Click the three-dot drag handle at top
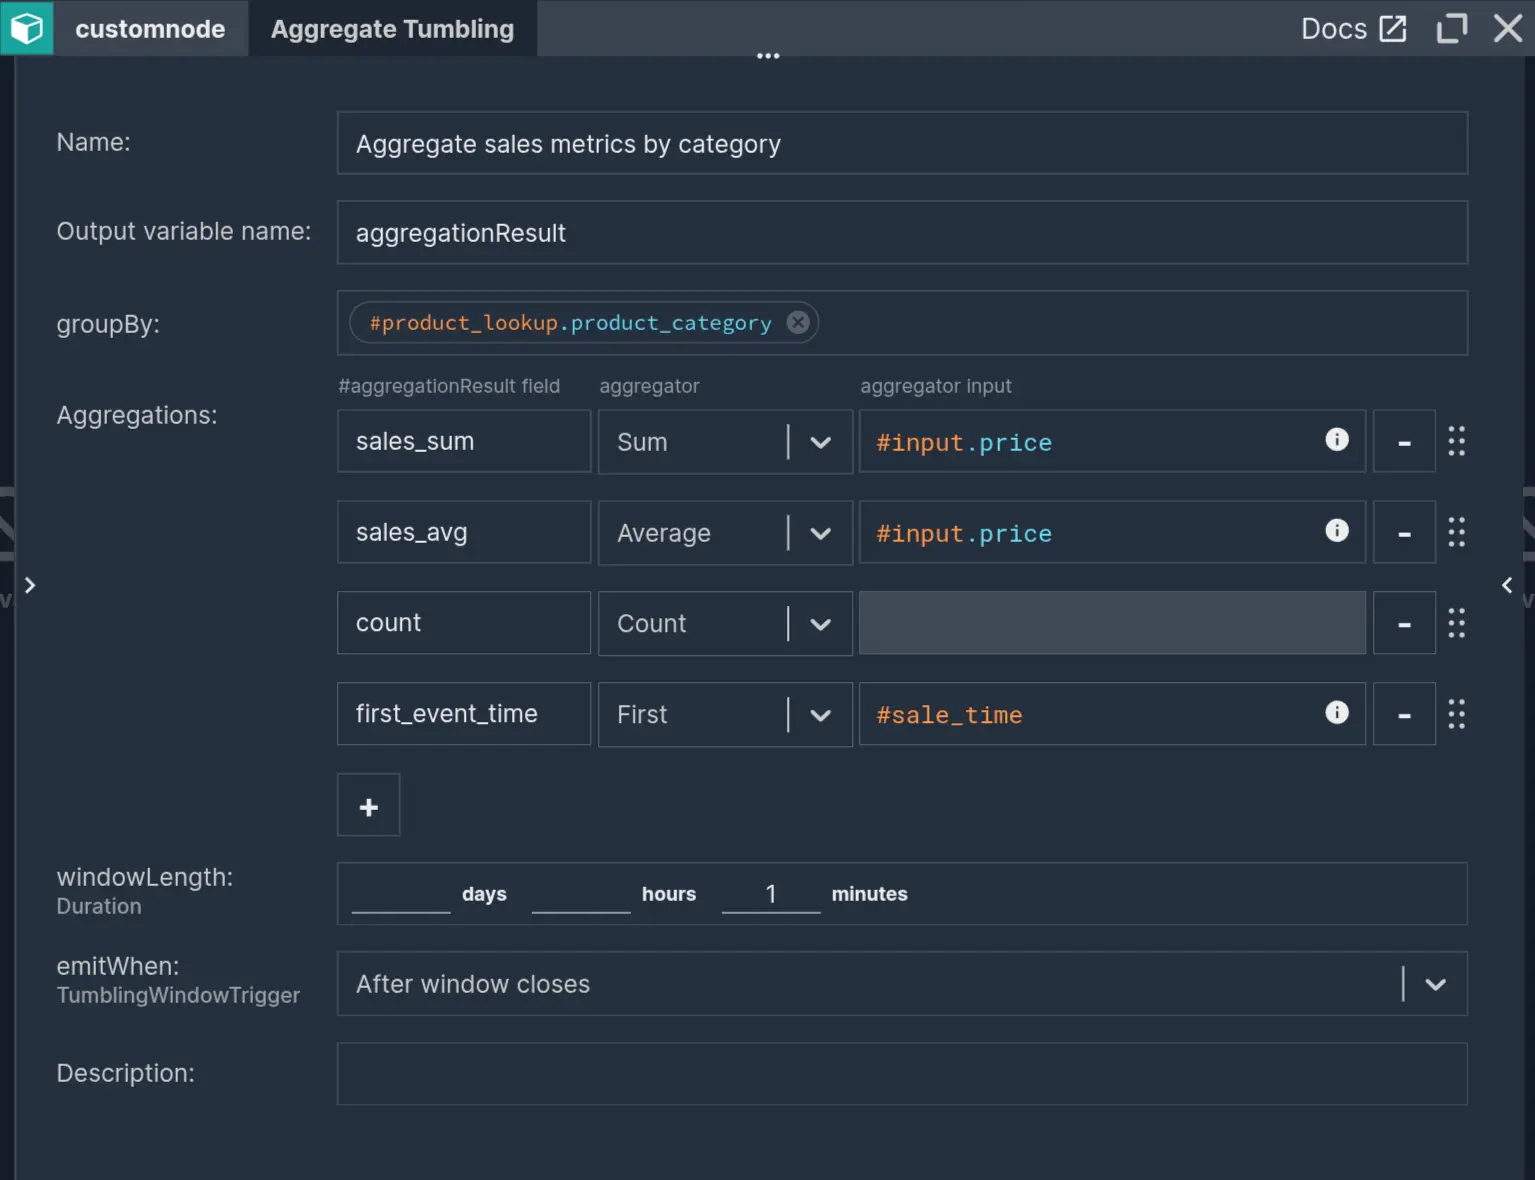Image resolution: width=1535 pixels, height=1180 pixels. pyautogui.click(x=768, y=56)
